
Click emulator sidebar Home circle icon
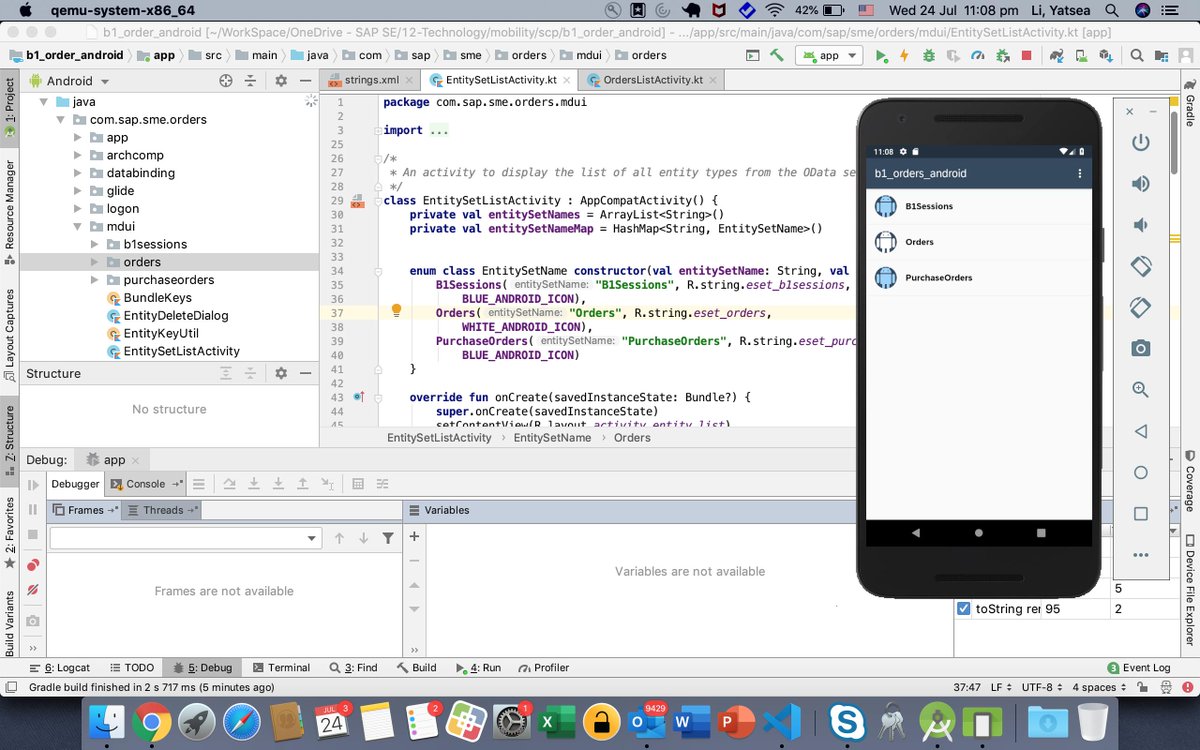point(1141,473)
